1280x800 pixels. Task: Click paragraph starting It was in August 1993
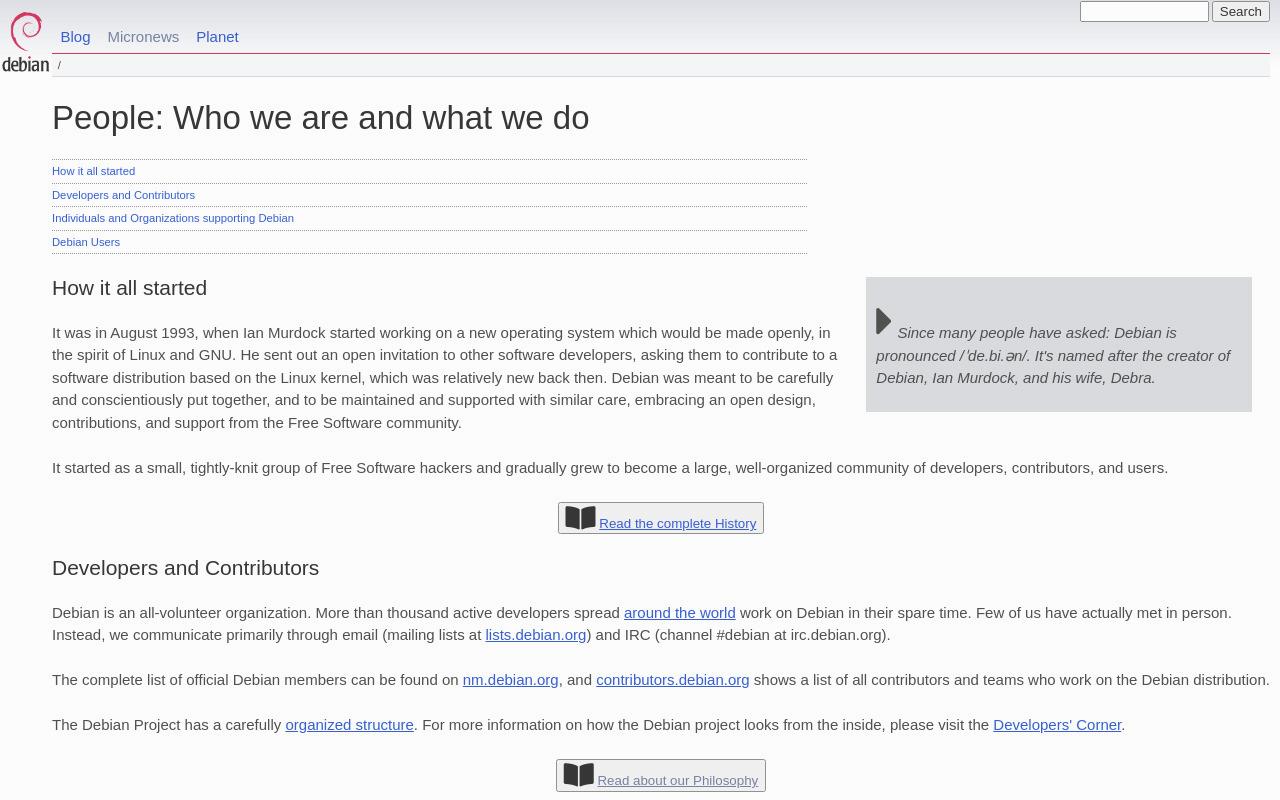445,378
